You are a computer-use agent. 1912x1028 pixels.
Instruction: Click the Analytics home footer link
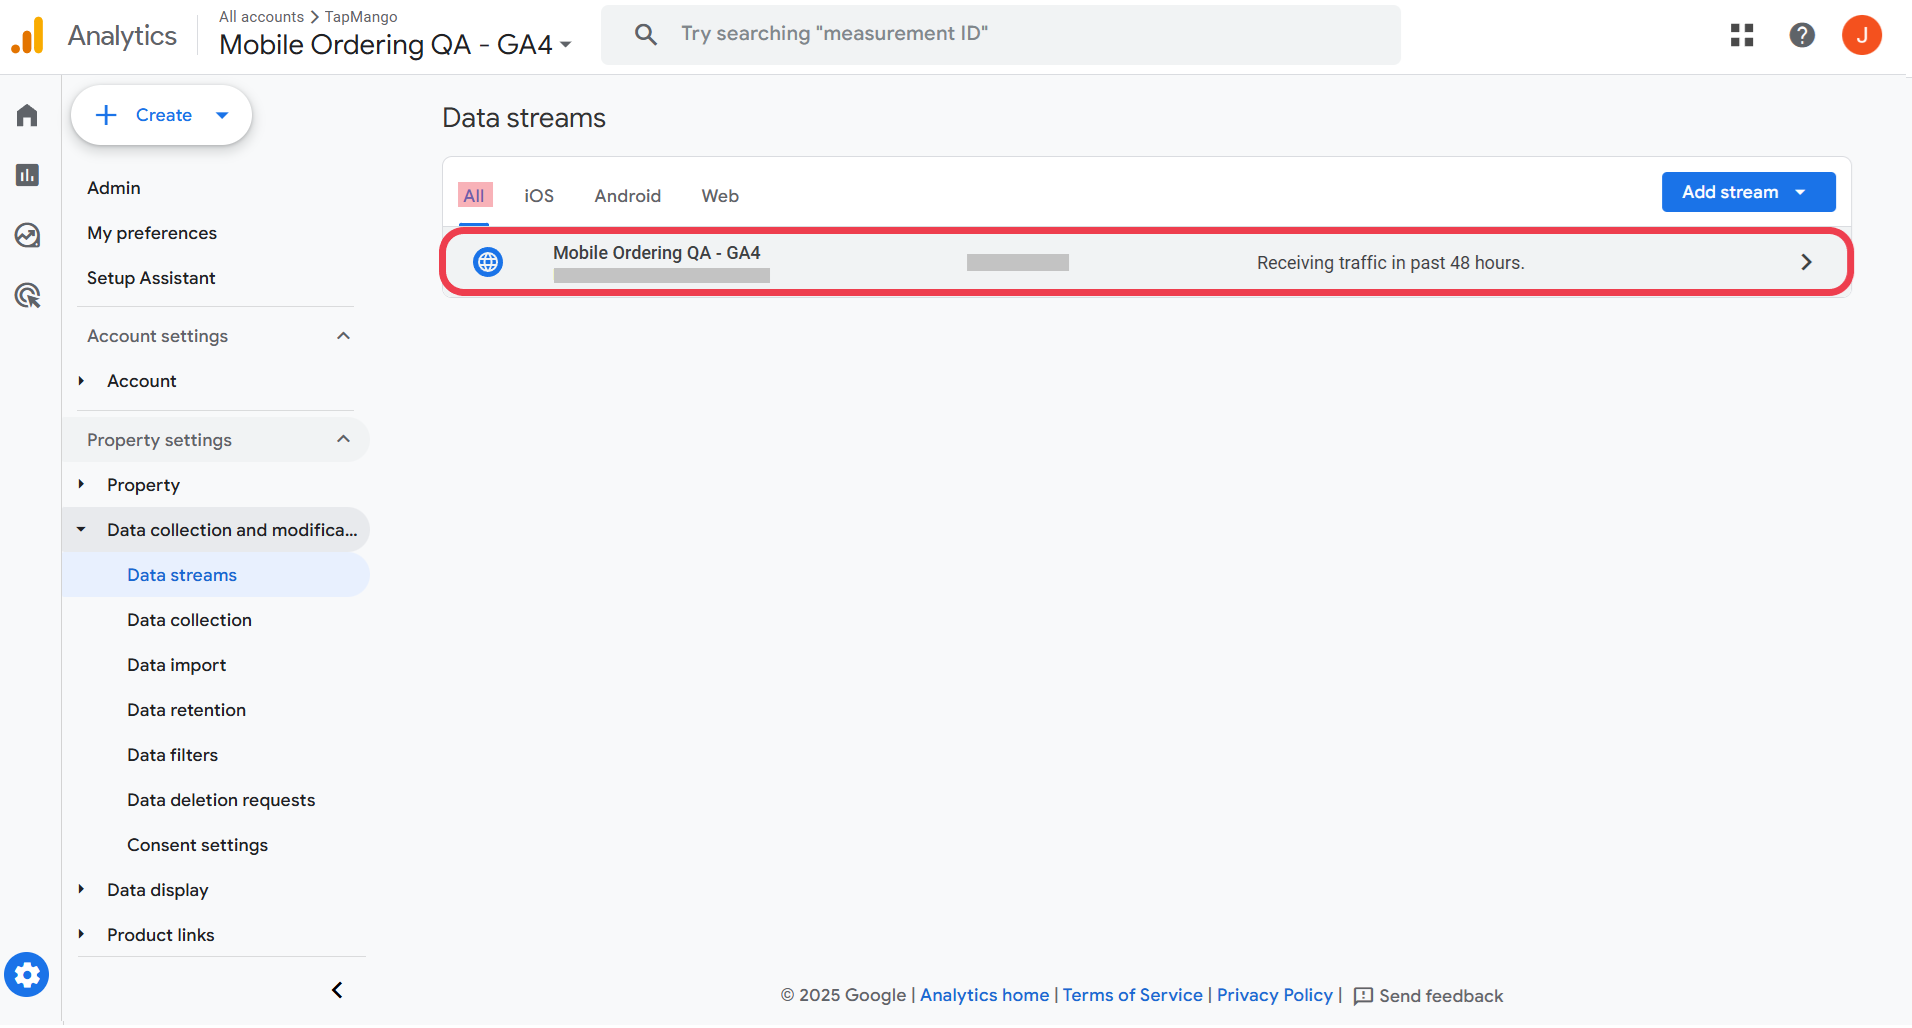click(985, 995)
